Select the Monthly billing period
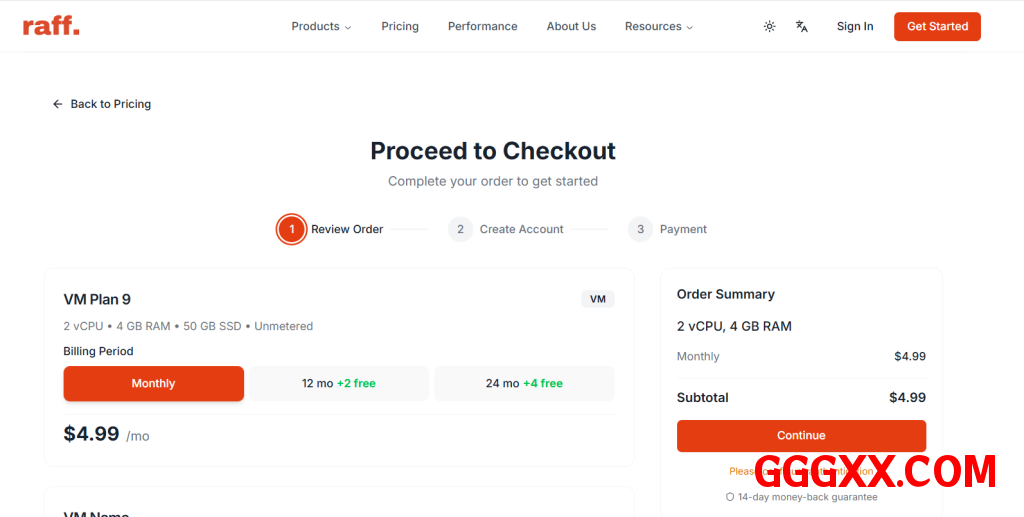Image resolution: width=1024 pixels, height=517 pixels. pyautogui.click(x=153, y=384)
